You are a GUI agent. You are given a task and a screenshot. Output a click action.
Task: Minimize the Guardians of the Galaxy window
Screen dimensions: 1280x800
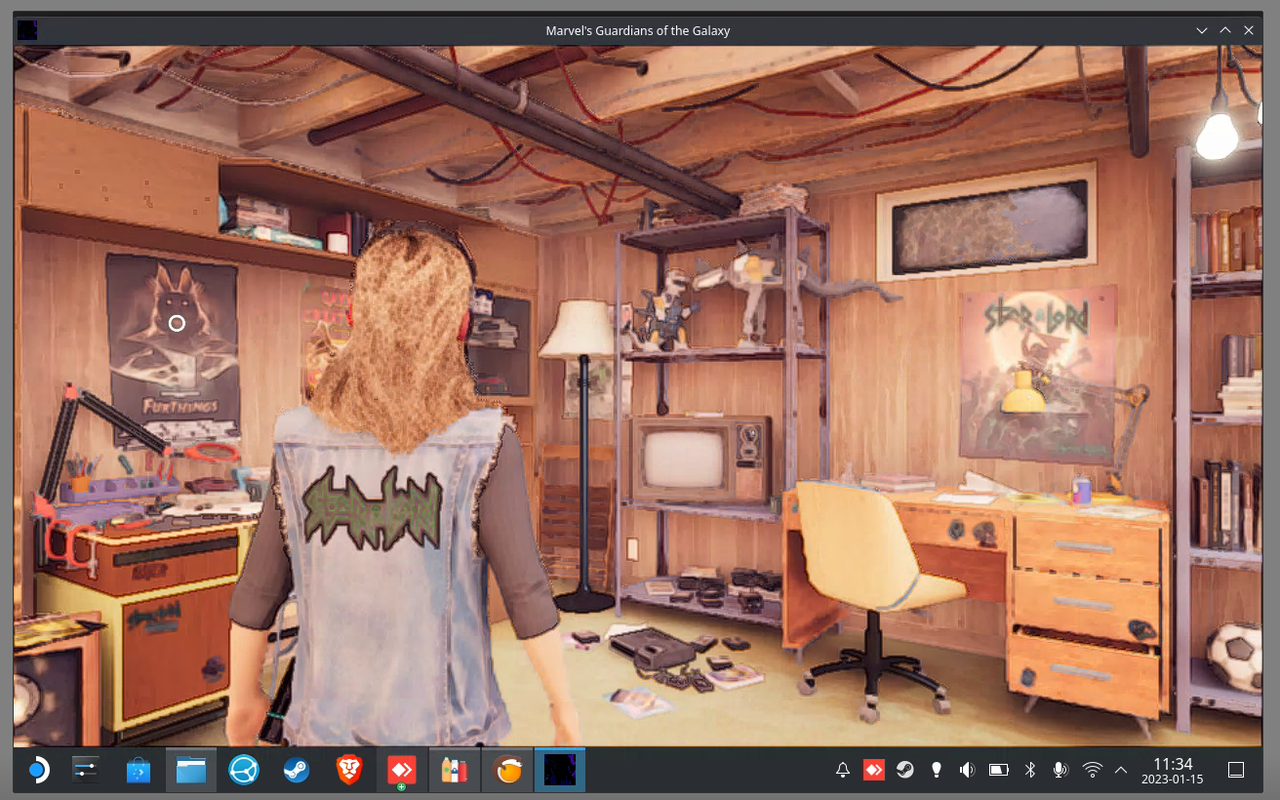coord(1202,30)
